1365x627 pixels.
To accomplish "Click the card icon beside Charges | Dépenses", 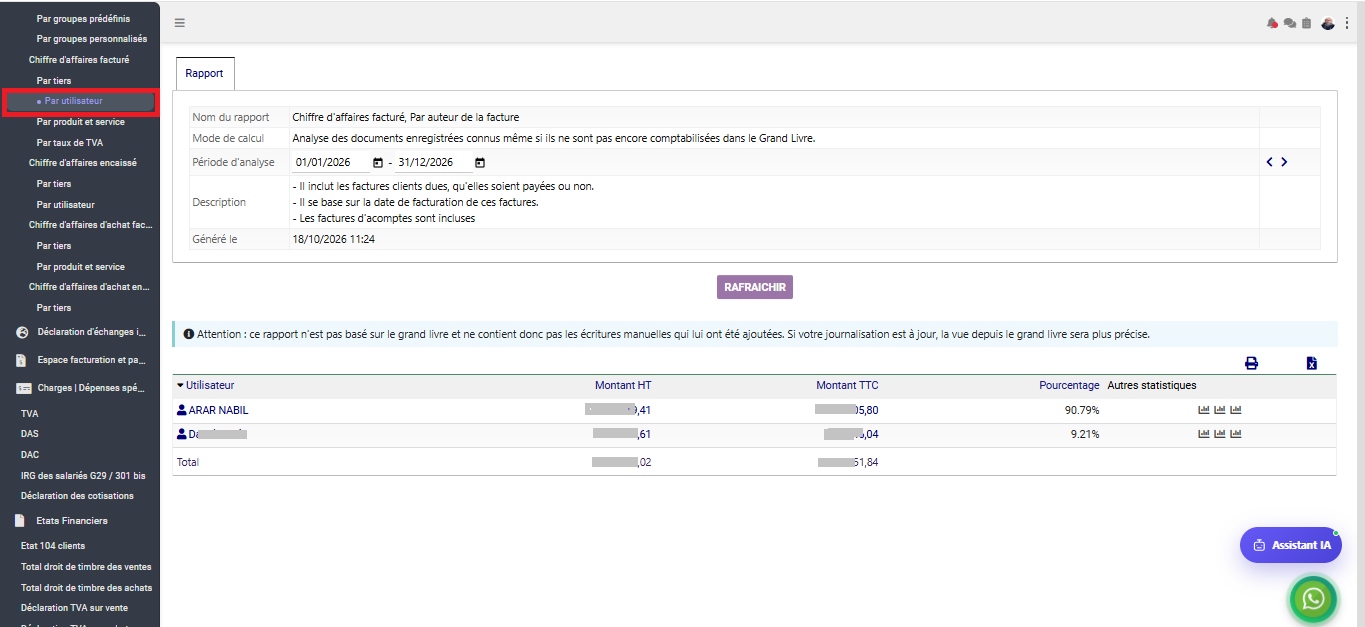I will point(23,388).
